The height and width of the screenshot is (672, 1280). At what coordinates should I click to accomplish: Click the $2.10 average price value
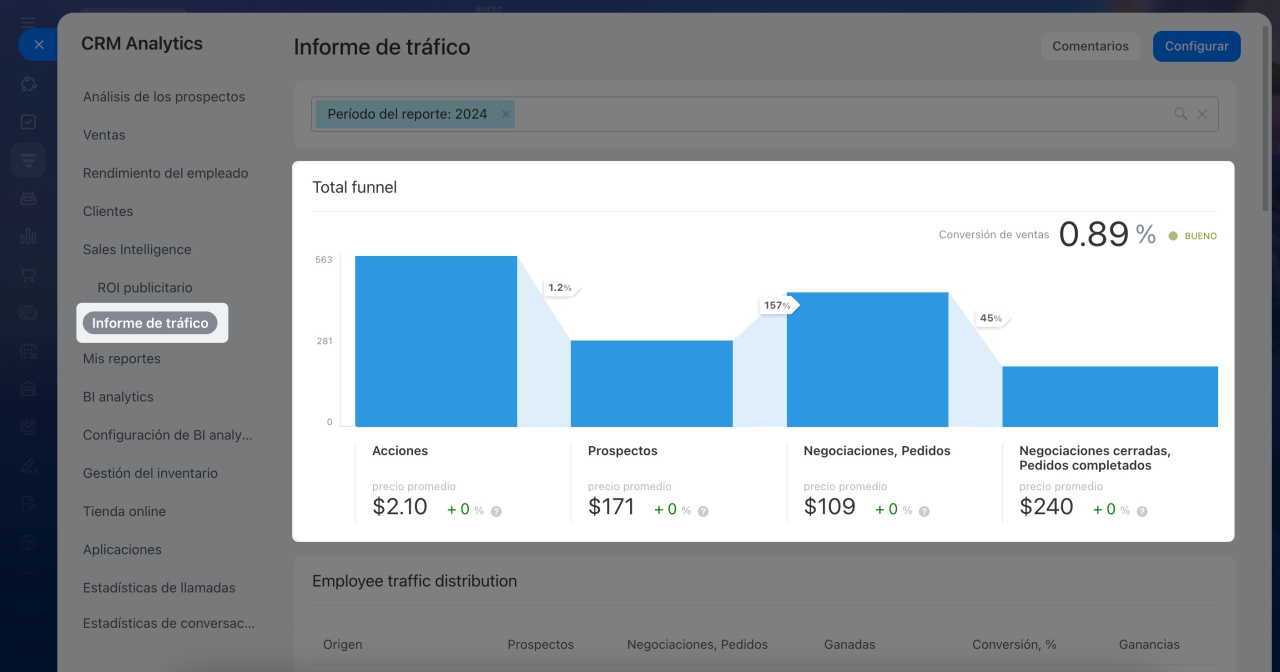400,507
